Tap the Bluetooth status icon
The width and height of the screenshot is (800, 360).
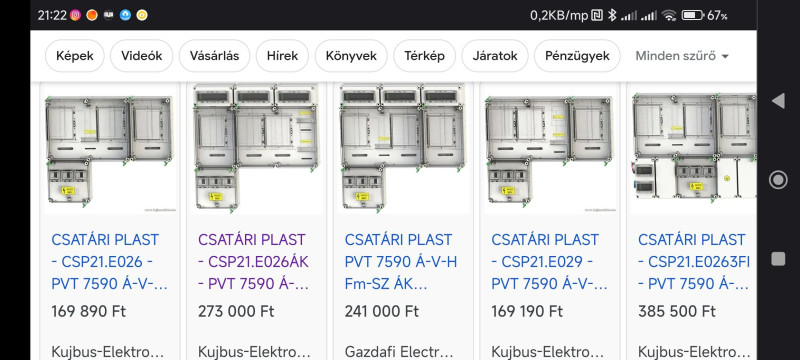click(x=612, y=15)
